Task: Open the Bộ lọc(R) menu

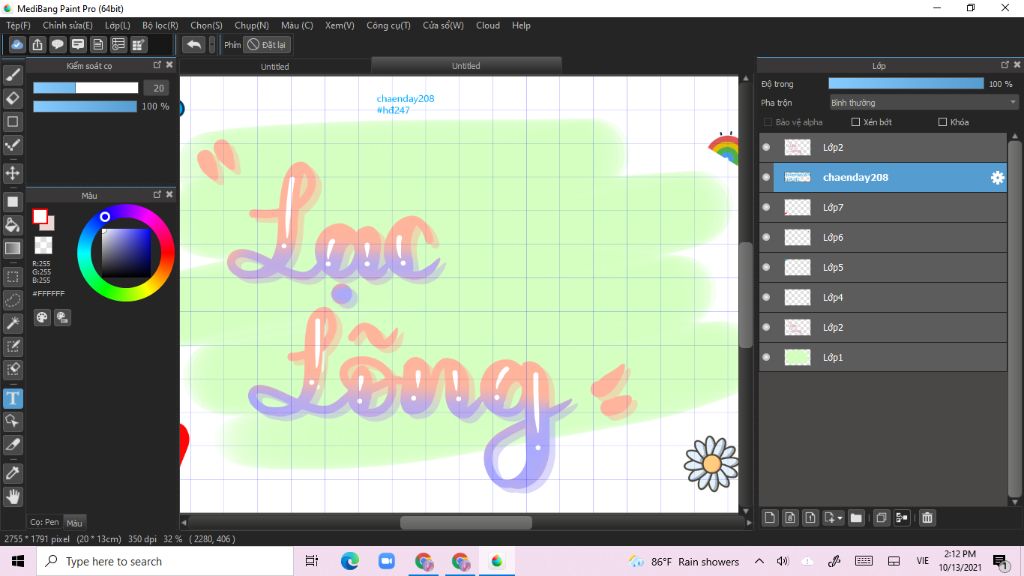Action: click(160, 25)
